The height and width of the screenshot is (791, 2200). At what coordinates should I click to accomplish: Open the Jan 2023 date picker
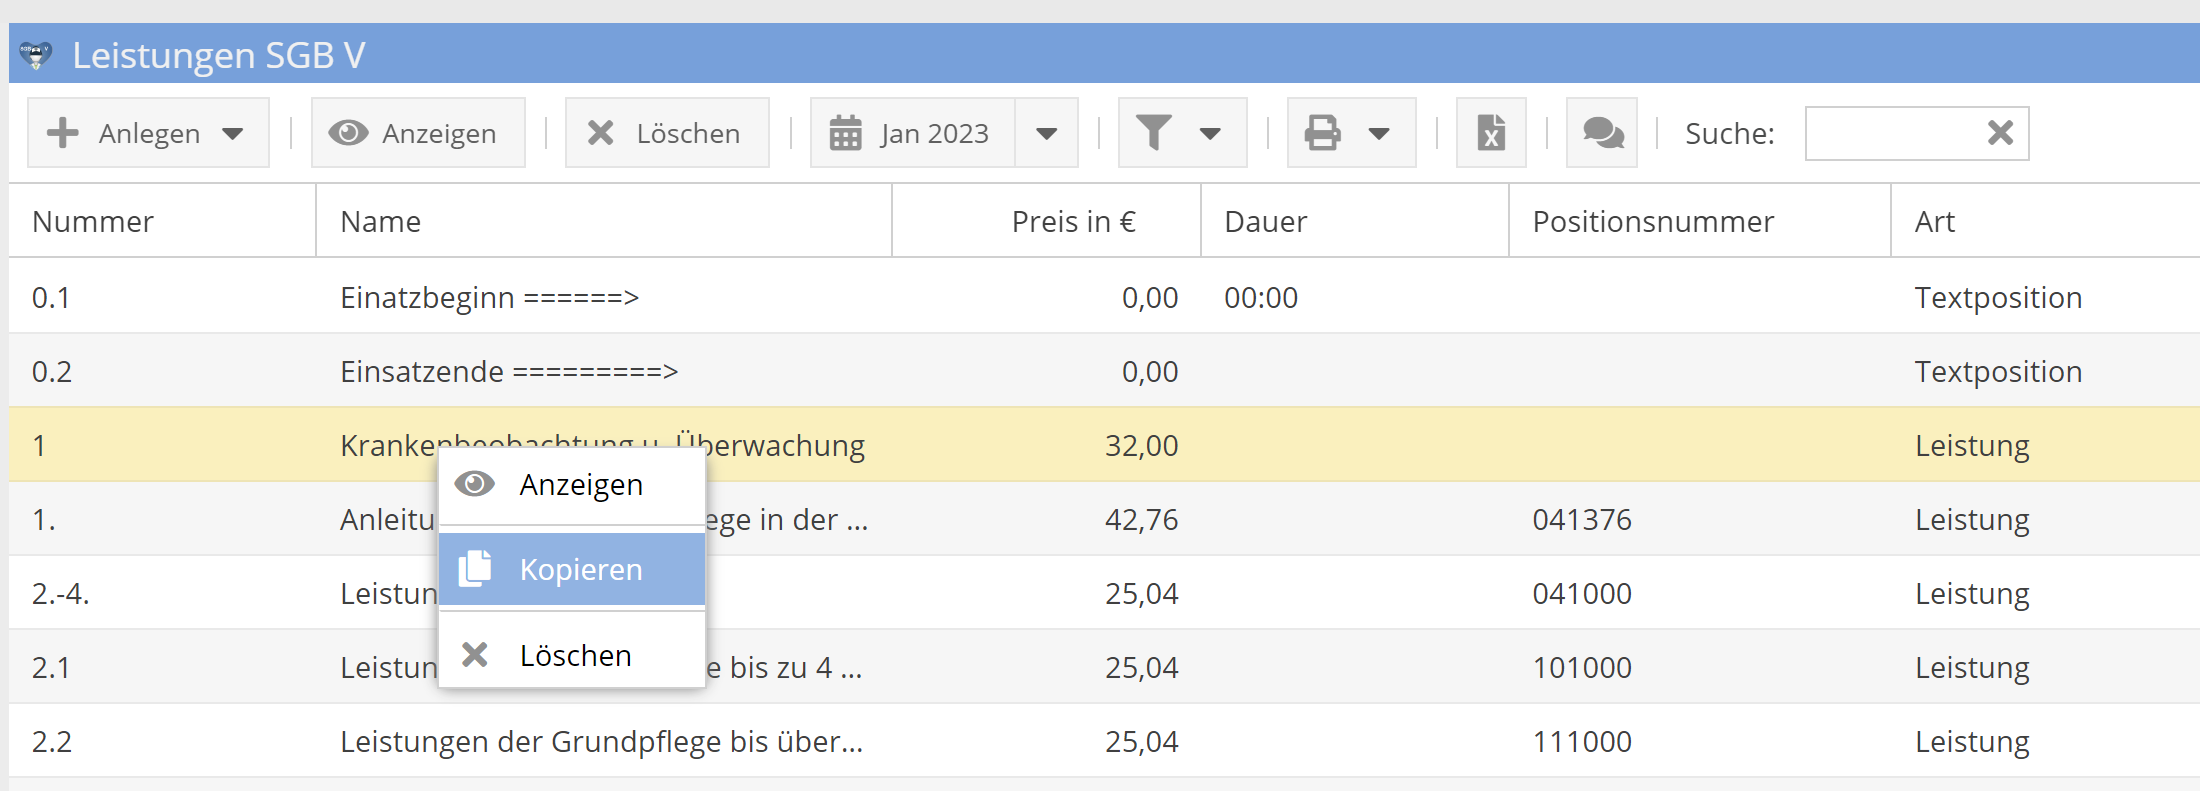[x=912, y=133]
